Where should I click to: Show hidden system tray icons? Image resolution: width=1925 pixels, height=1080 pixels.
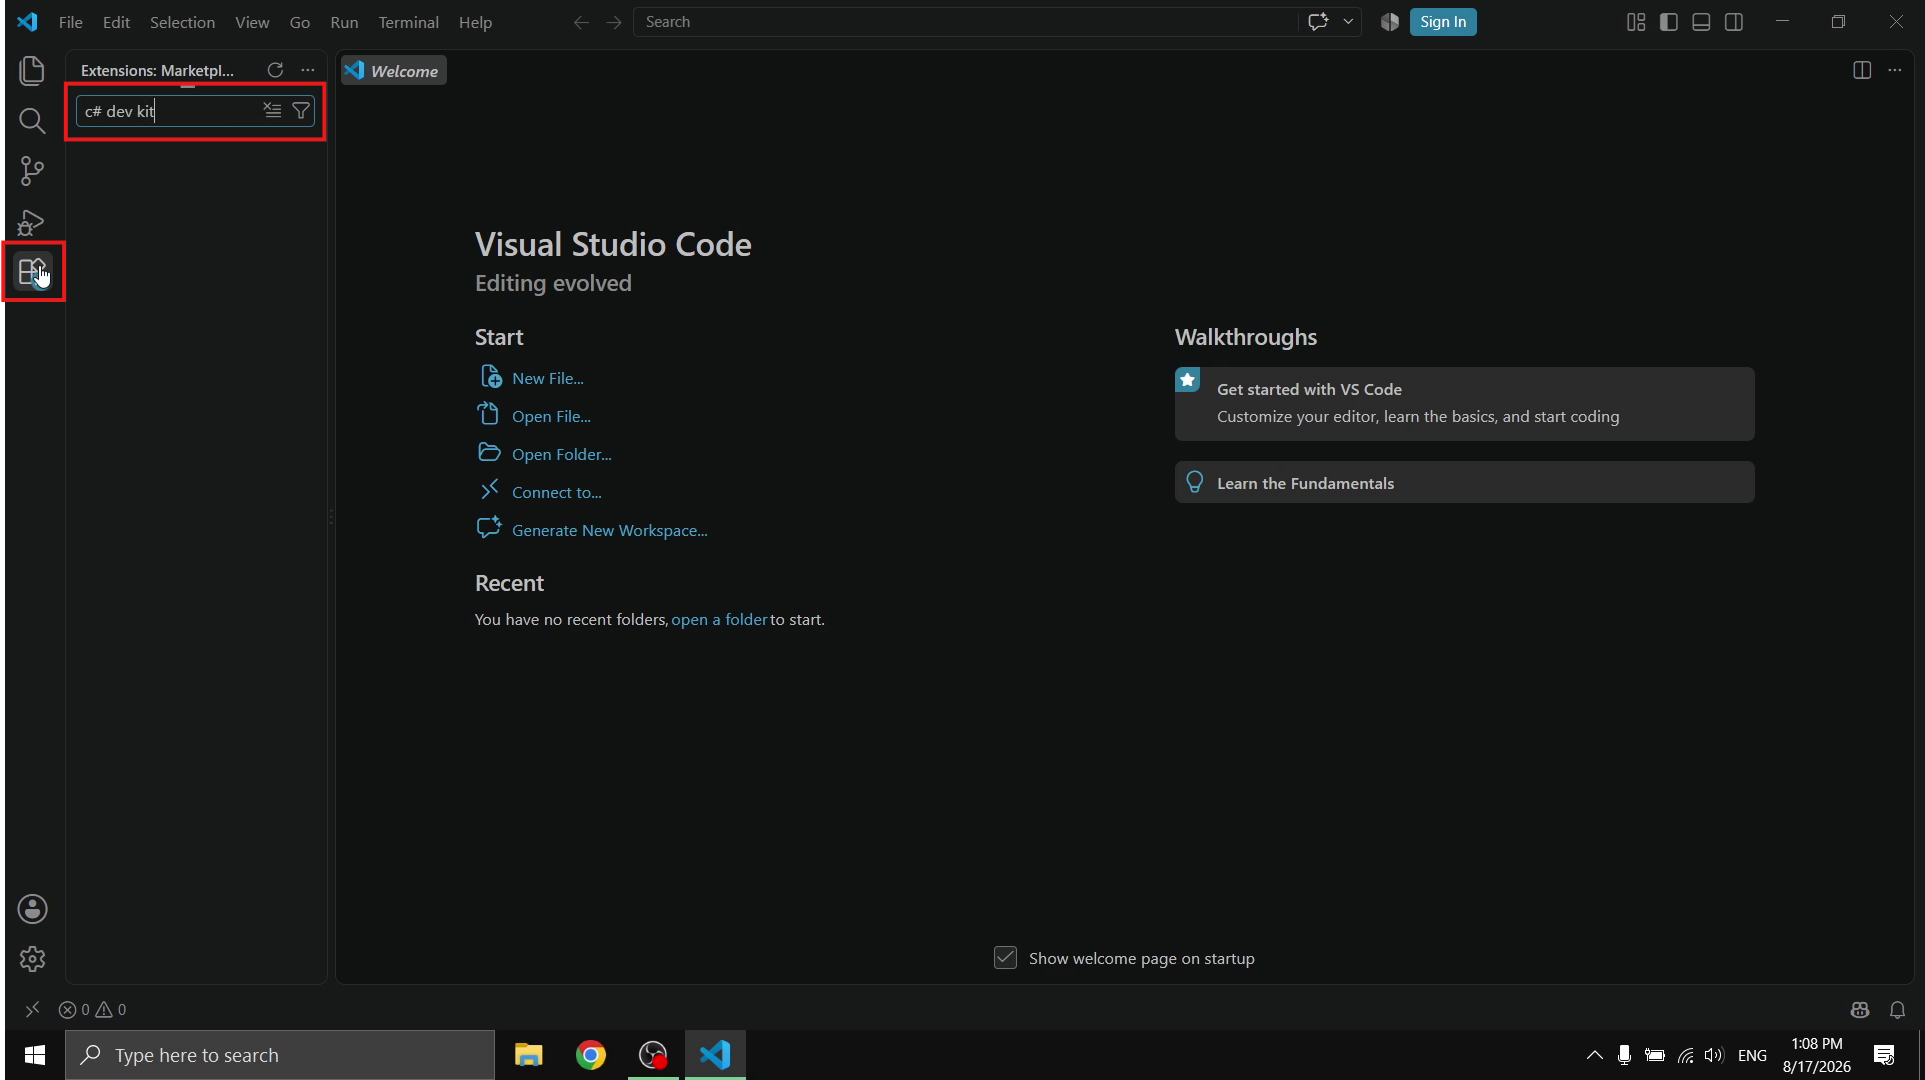1594,1055
